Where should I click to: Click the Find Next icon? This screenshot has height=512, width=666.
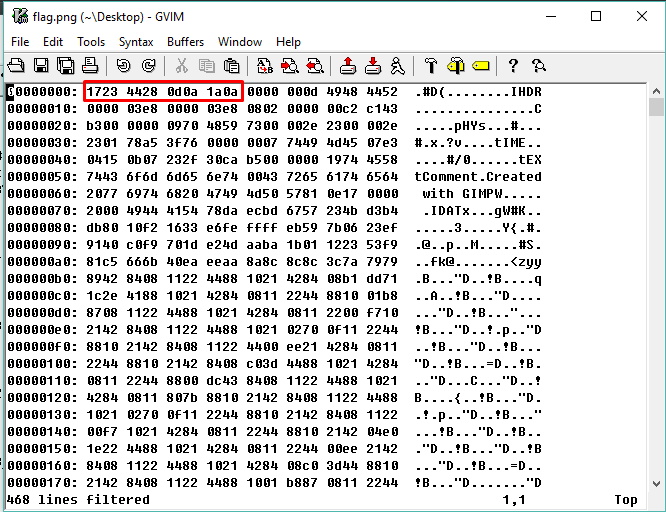tap(290, 66)
